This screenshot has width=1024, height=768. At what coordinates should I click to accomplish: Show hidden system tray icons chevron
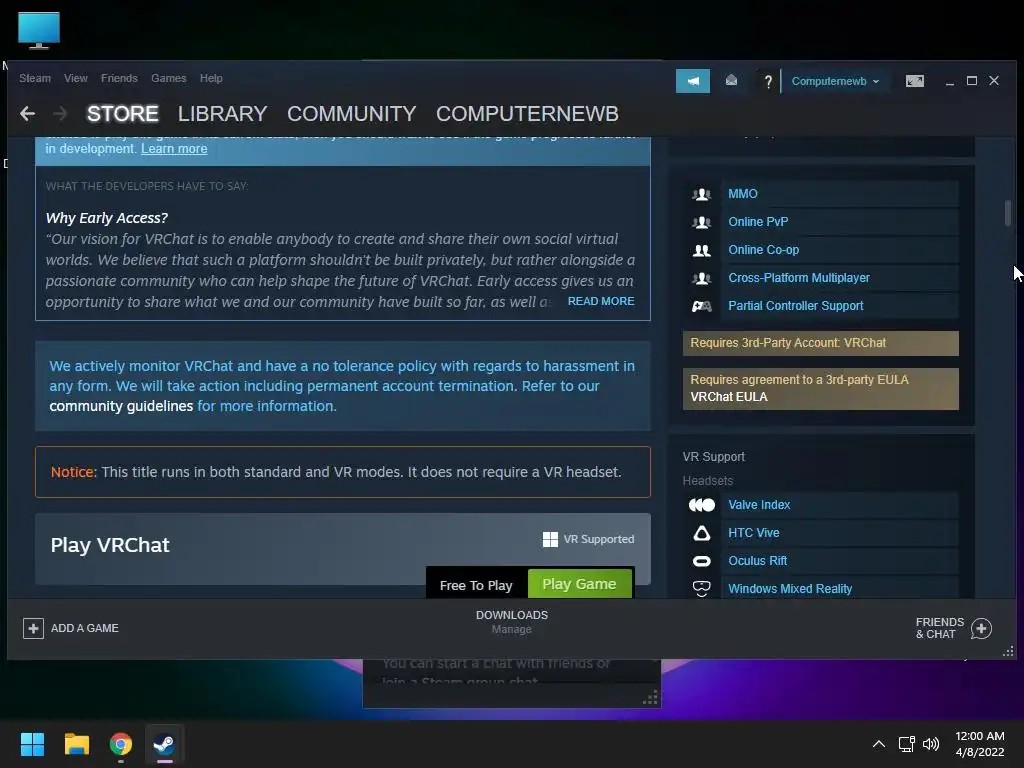[879, 744]
